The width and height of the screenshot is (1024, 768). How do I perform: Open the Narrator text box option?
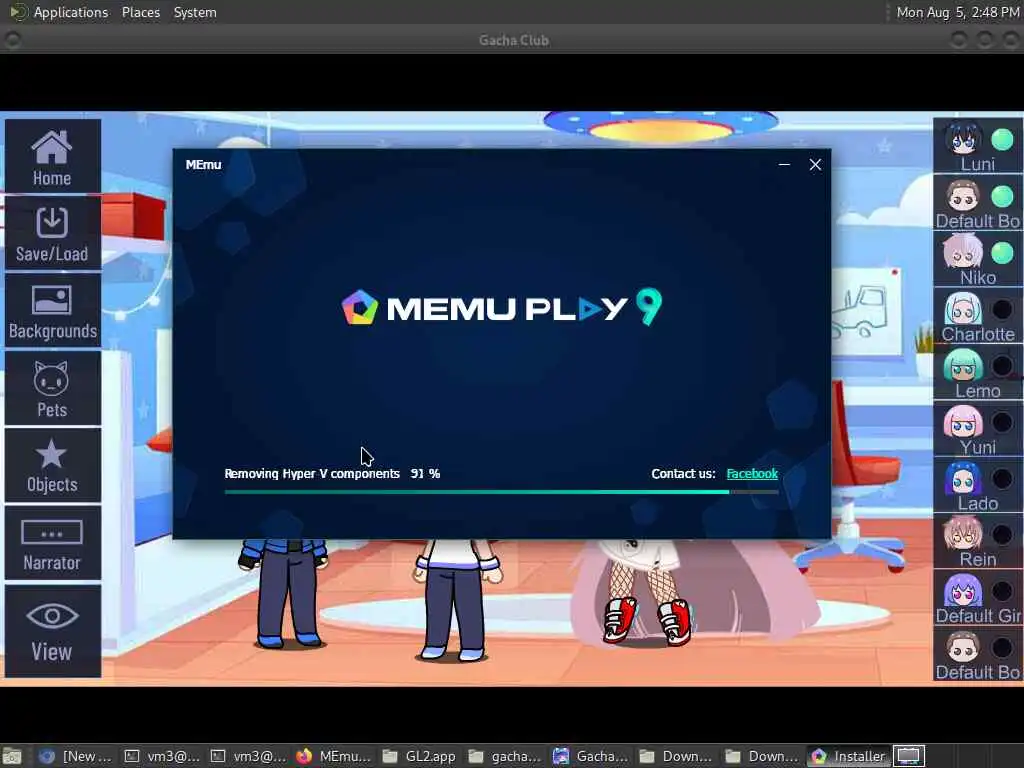(52, 543)
